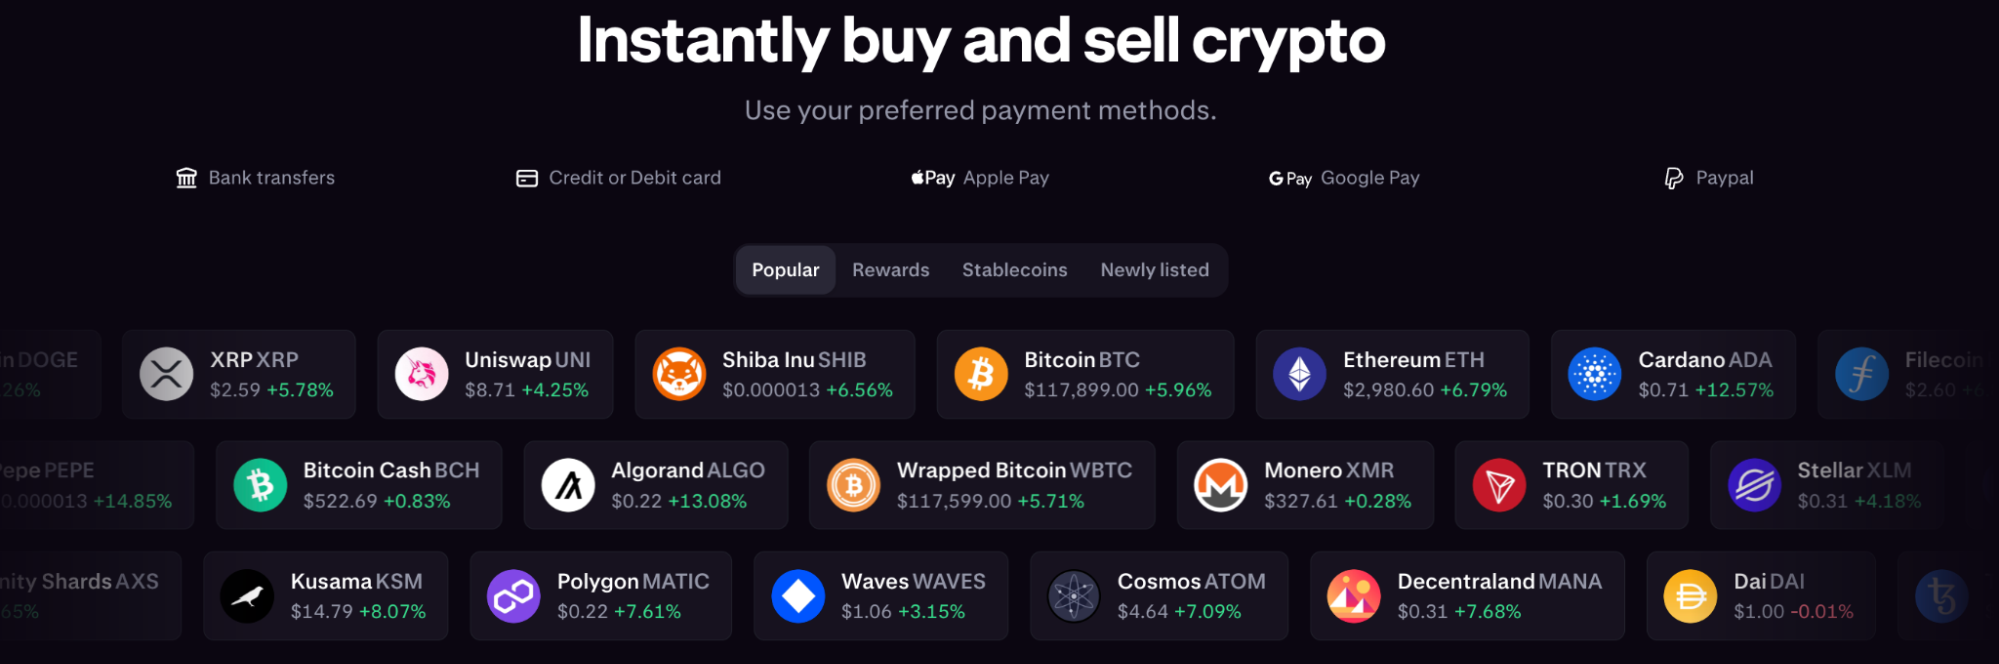Click the Kusama KSM bird icon
1999x664 pixels.
(247, 596)
